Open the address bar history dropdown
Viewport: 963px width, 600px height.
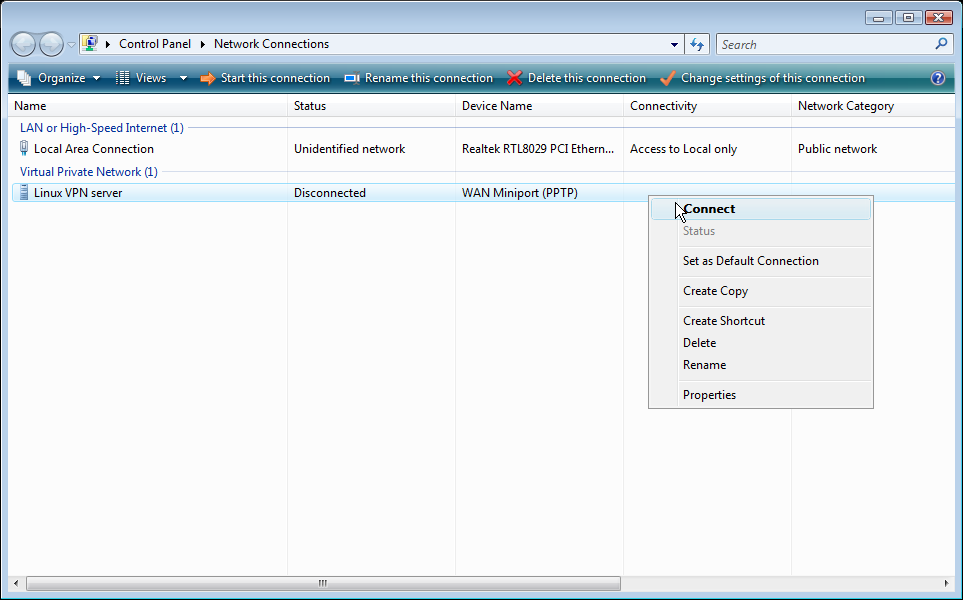(x=674, y=44)
